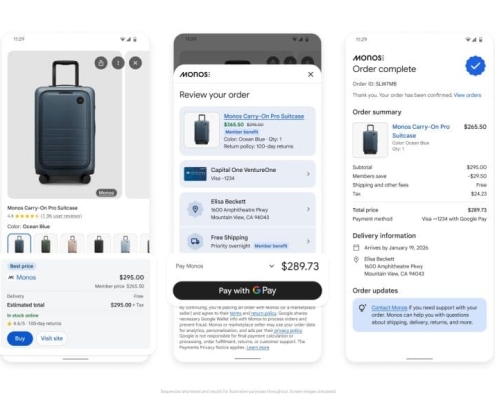Open the Pay Monos total dropdown arrow
The image size is (495, 400).
coord(272,266)
